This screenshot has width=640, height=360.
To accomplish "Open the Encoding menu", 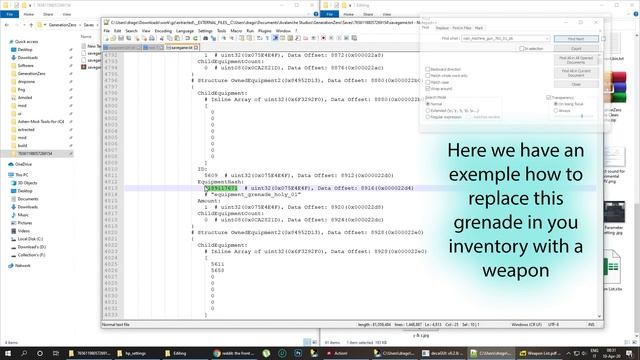I will 163,31.
